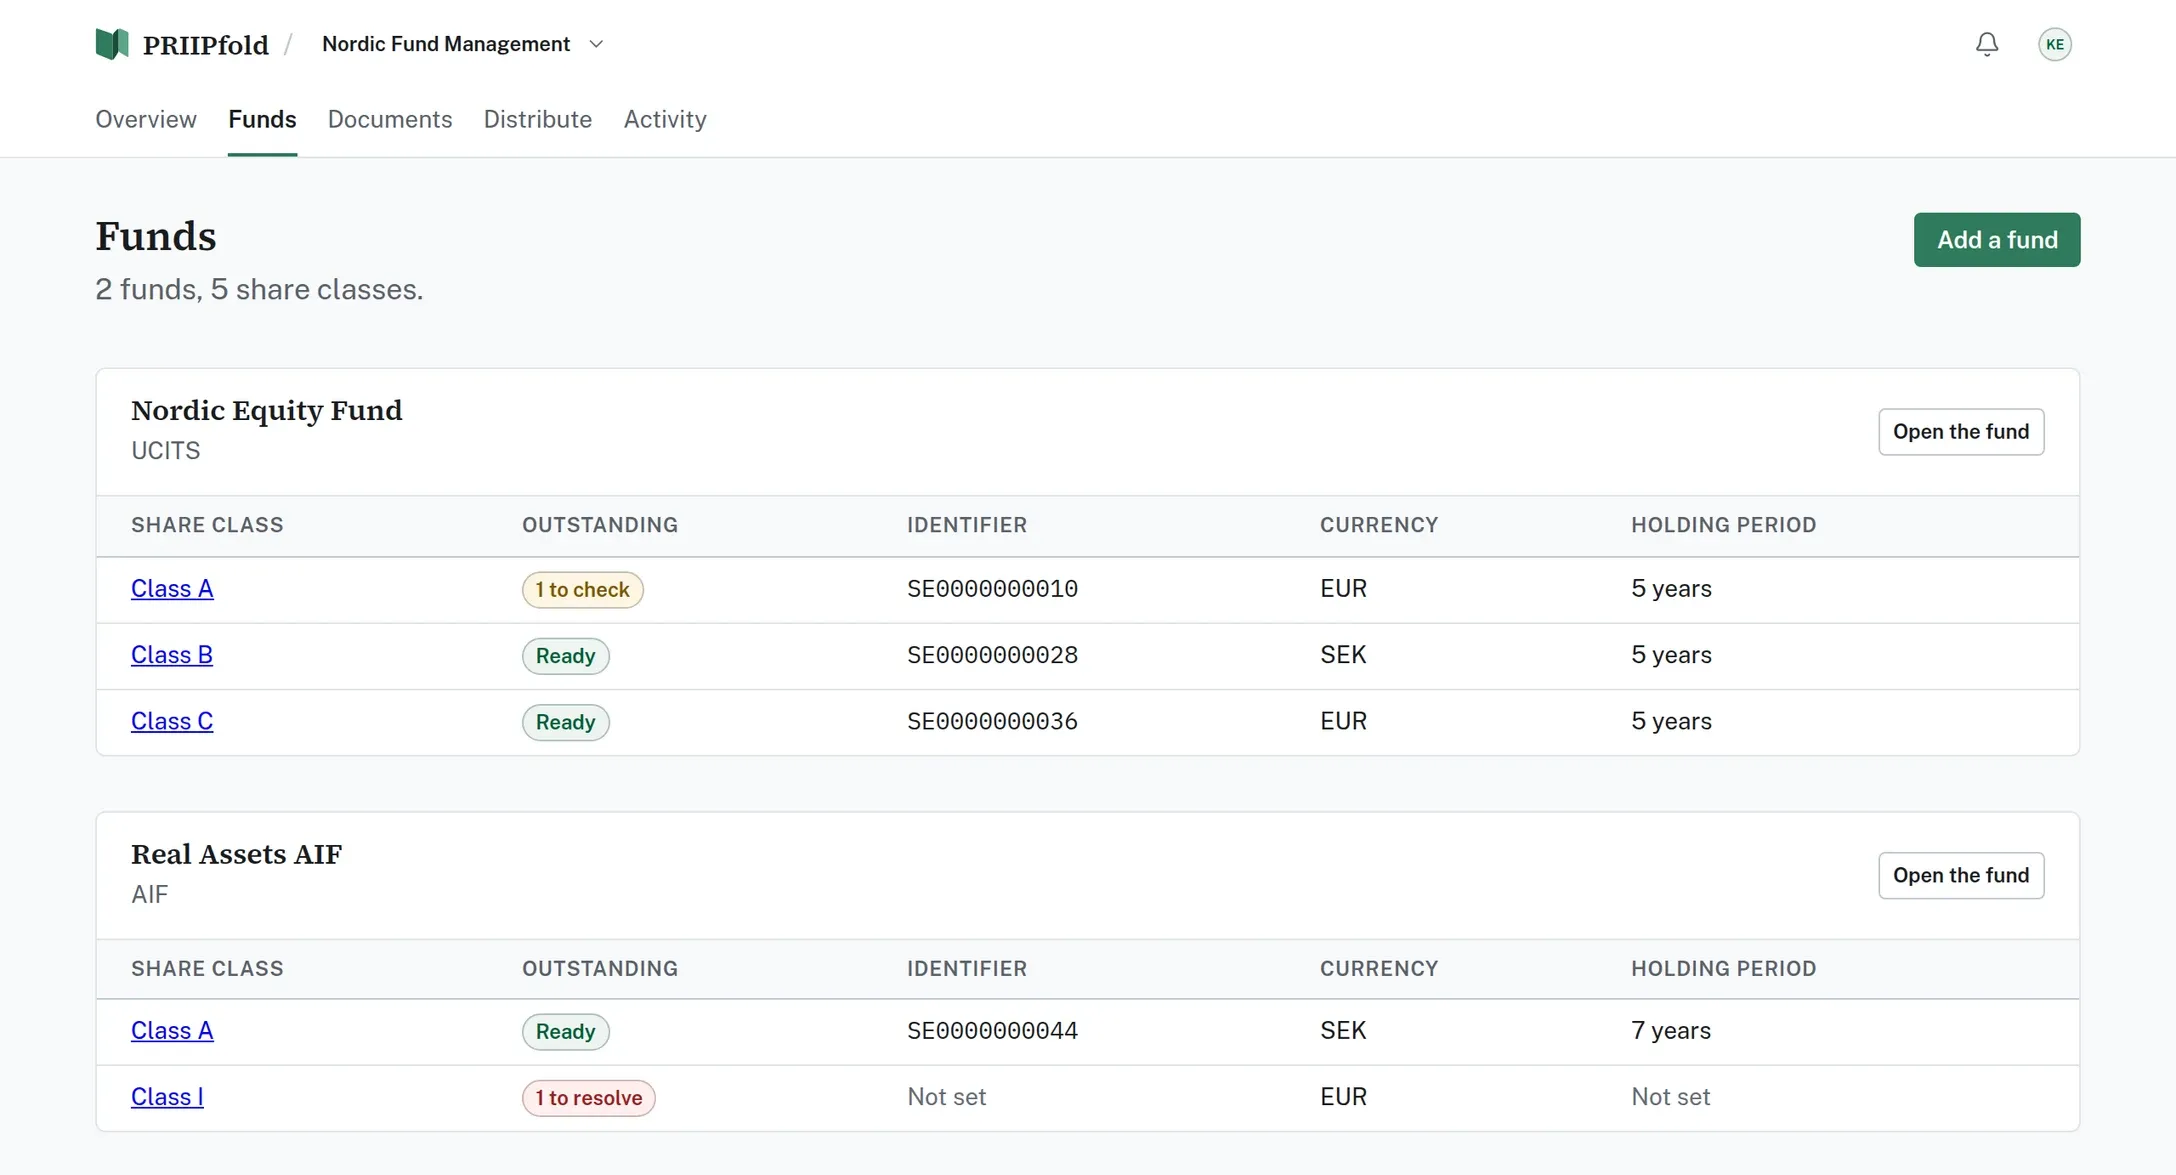Click the SEK currency in Class B row
Viewport: 2176px width, 1175px height.
(x=1343, y=655)
